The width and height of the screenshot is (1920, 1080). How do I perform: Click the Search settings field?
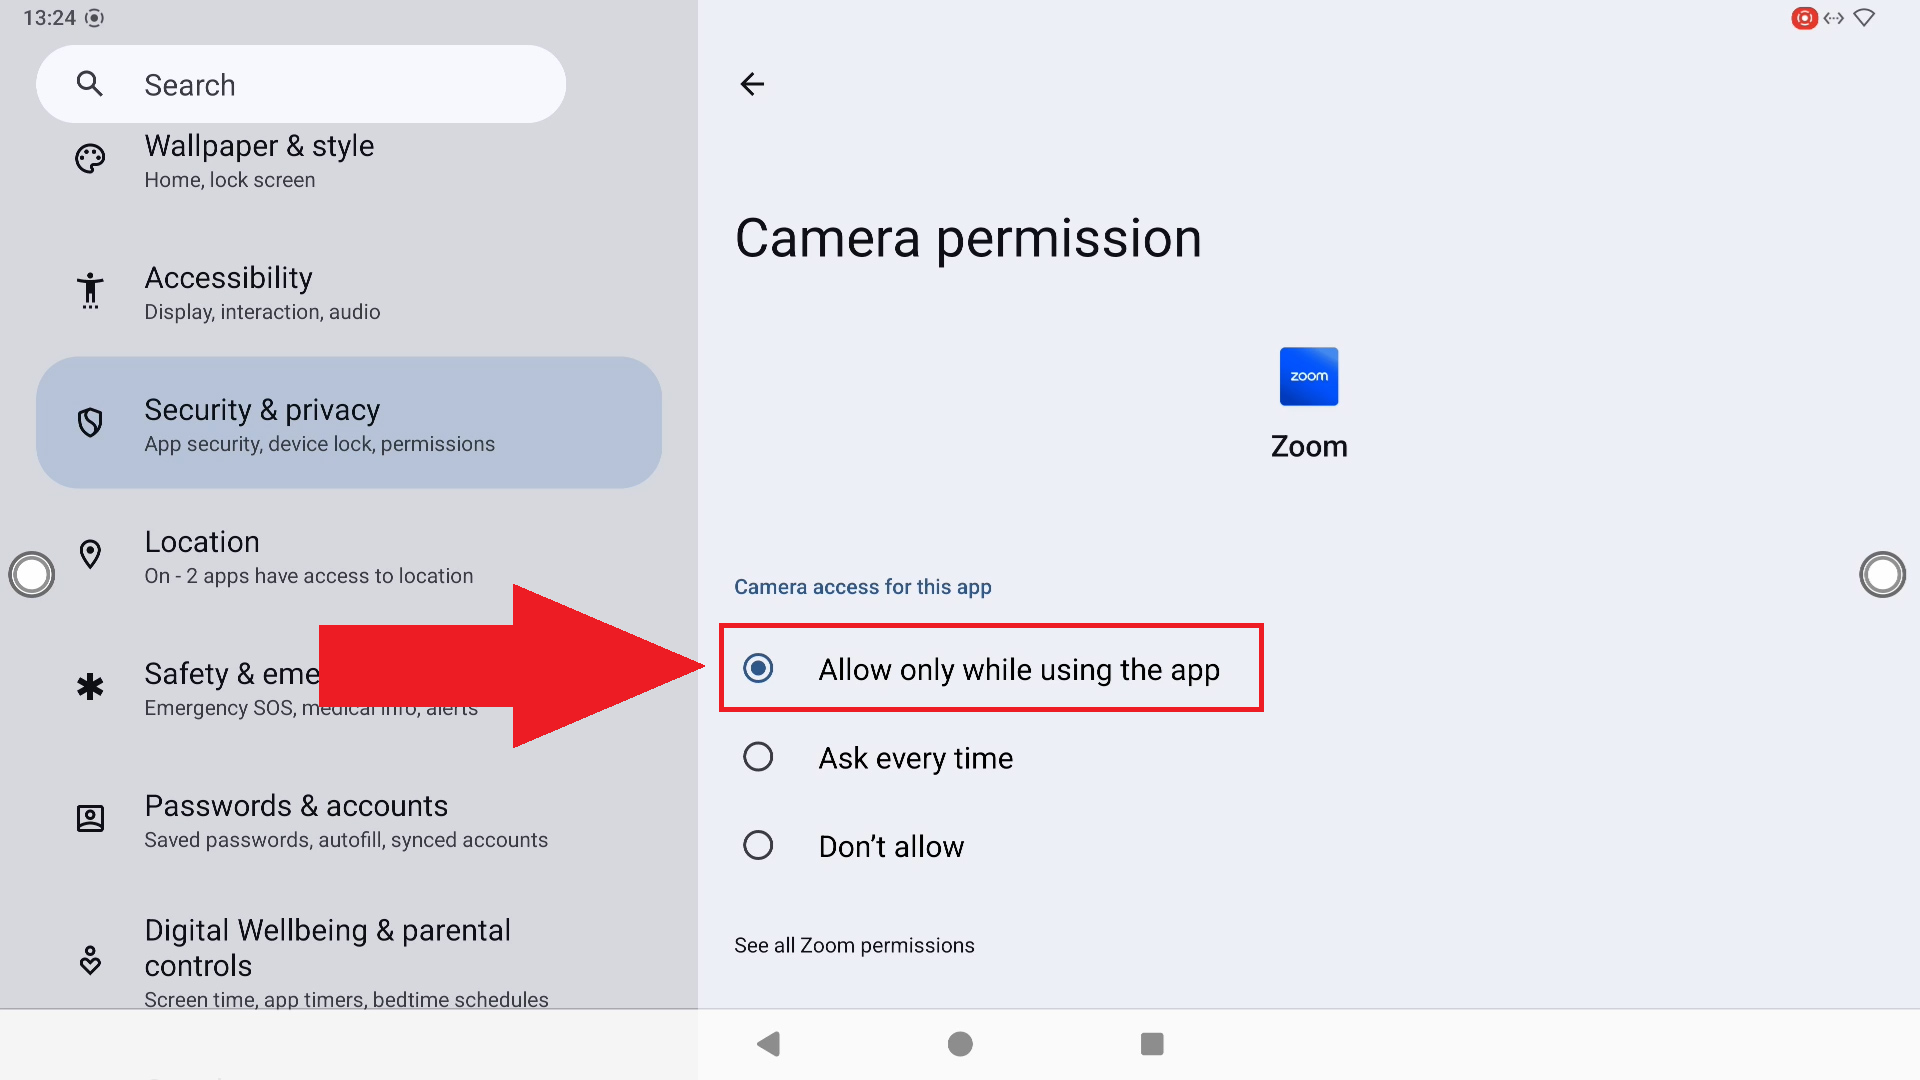pos(301,84)
